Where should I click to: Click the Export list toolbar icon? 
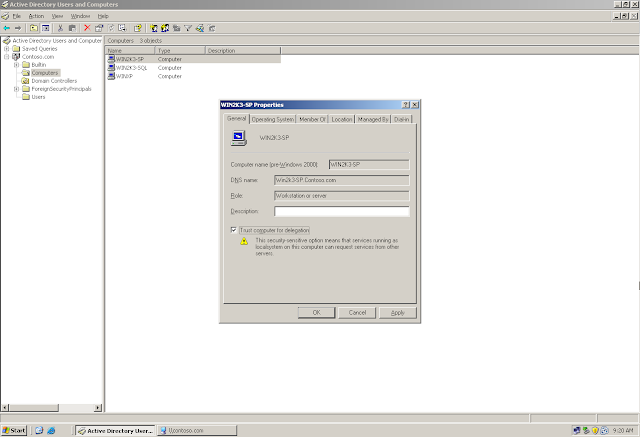pyautogui.click(x=122, y=28)
